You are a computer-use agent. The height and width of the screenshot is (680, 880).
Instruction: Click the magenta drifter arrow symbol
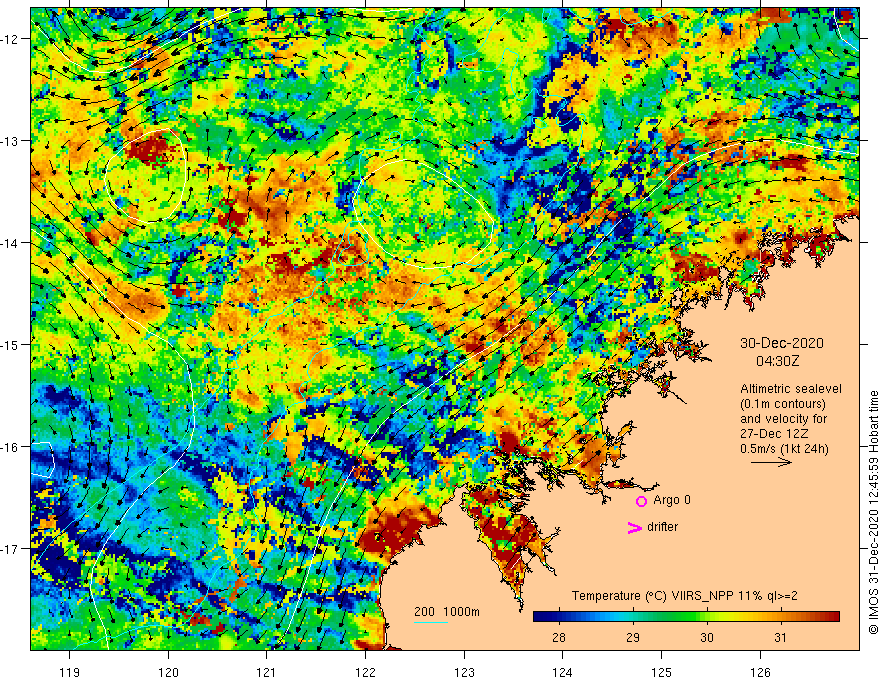tap(635, 527)
